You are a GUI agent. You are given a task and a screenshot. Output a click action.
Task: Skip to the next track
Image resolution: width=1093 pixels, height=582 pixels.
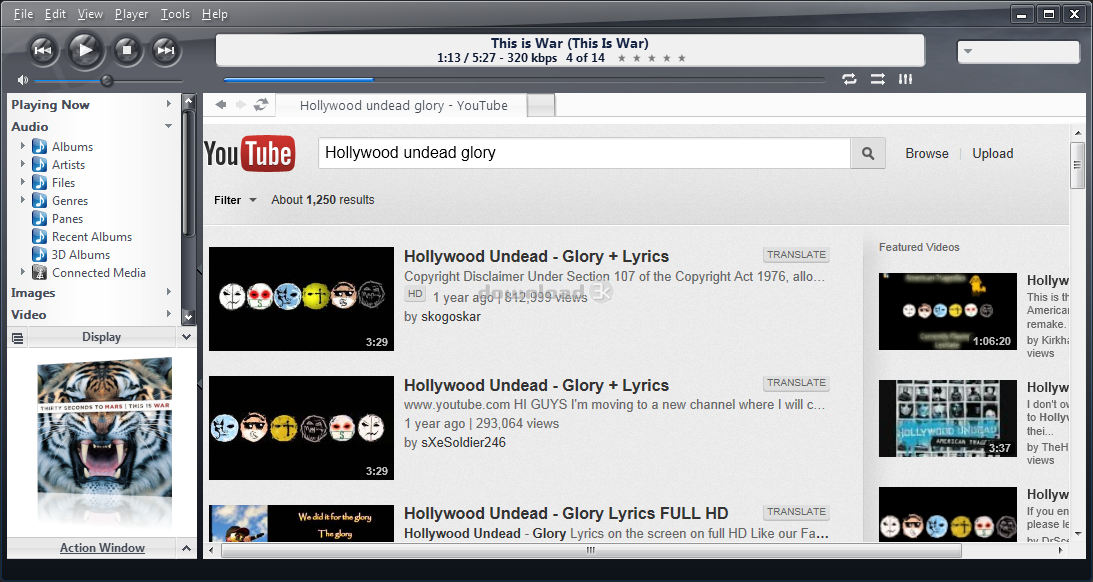point(166,49)
